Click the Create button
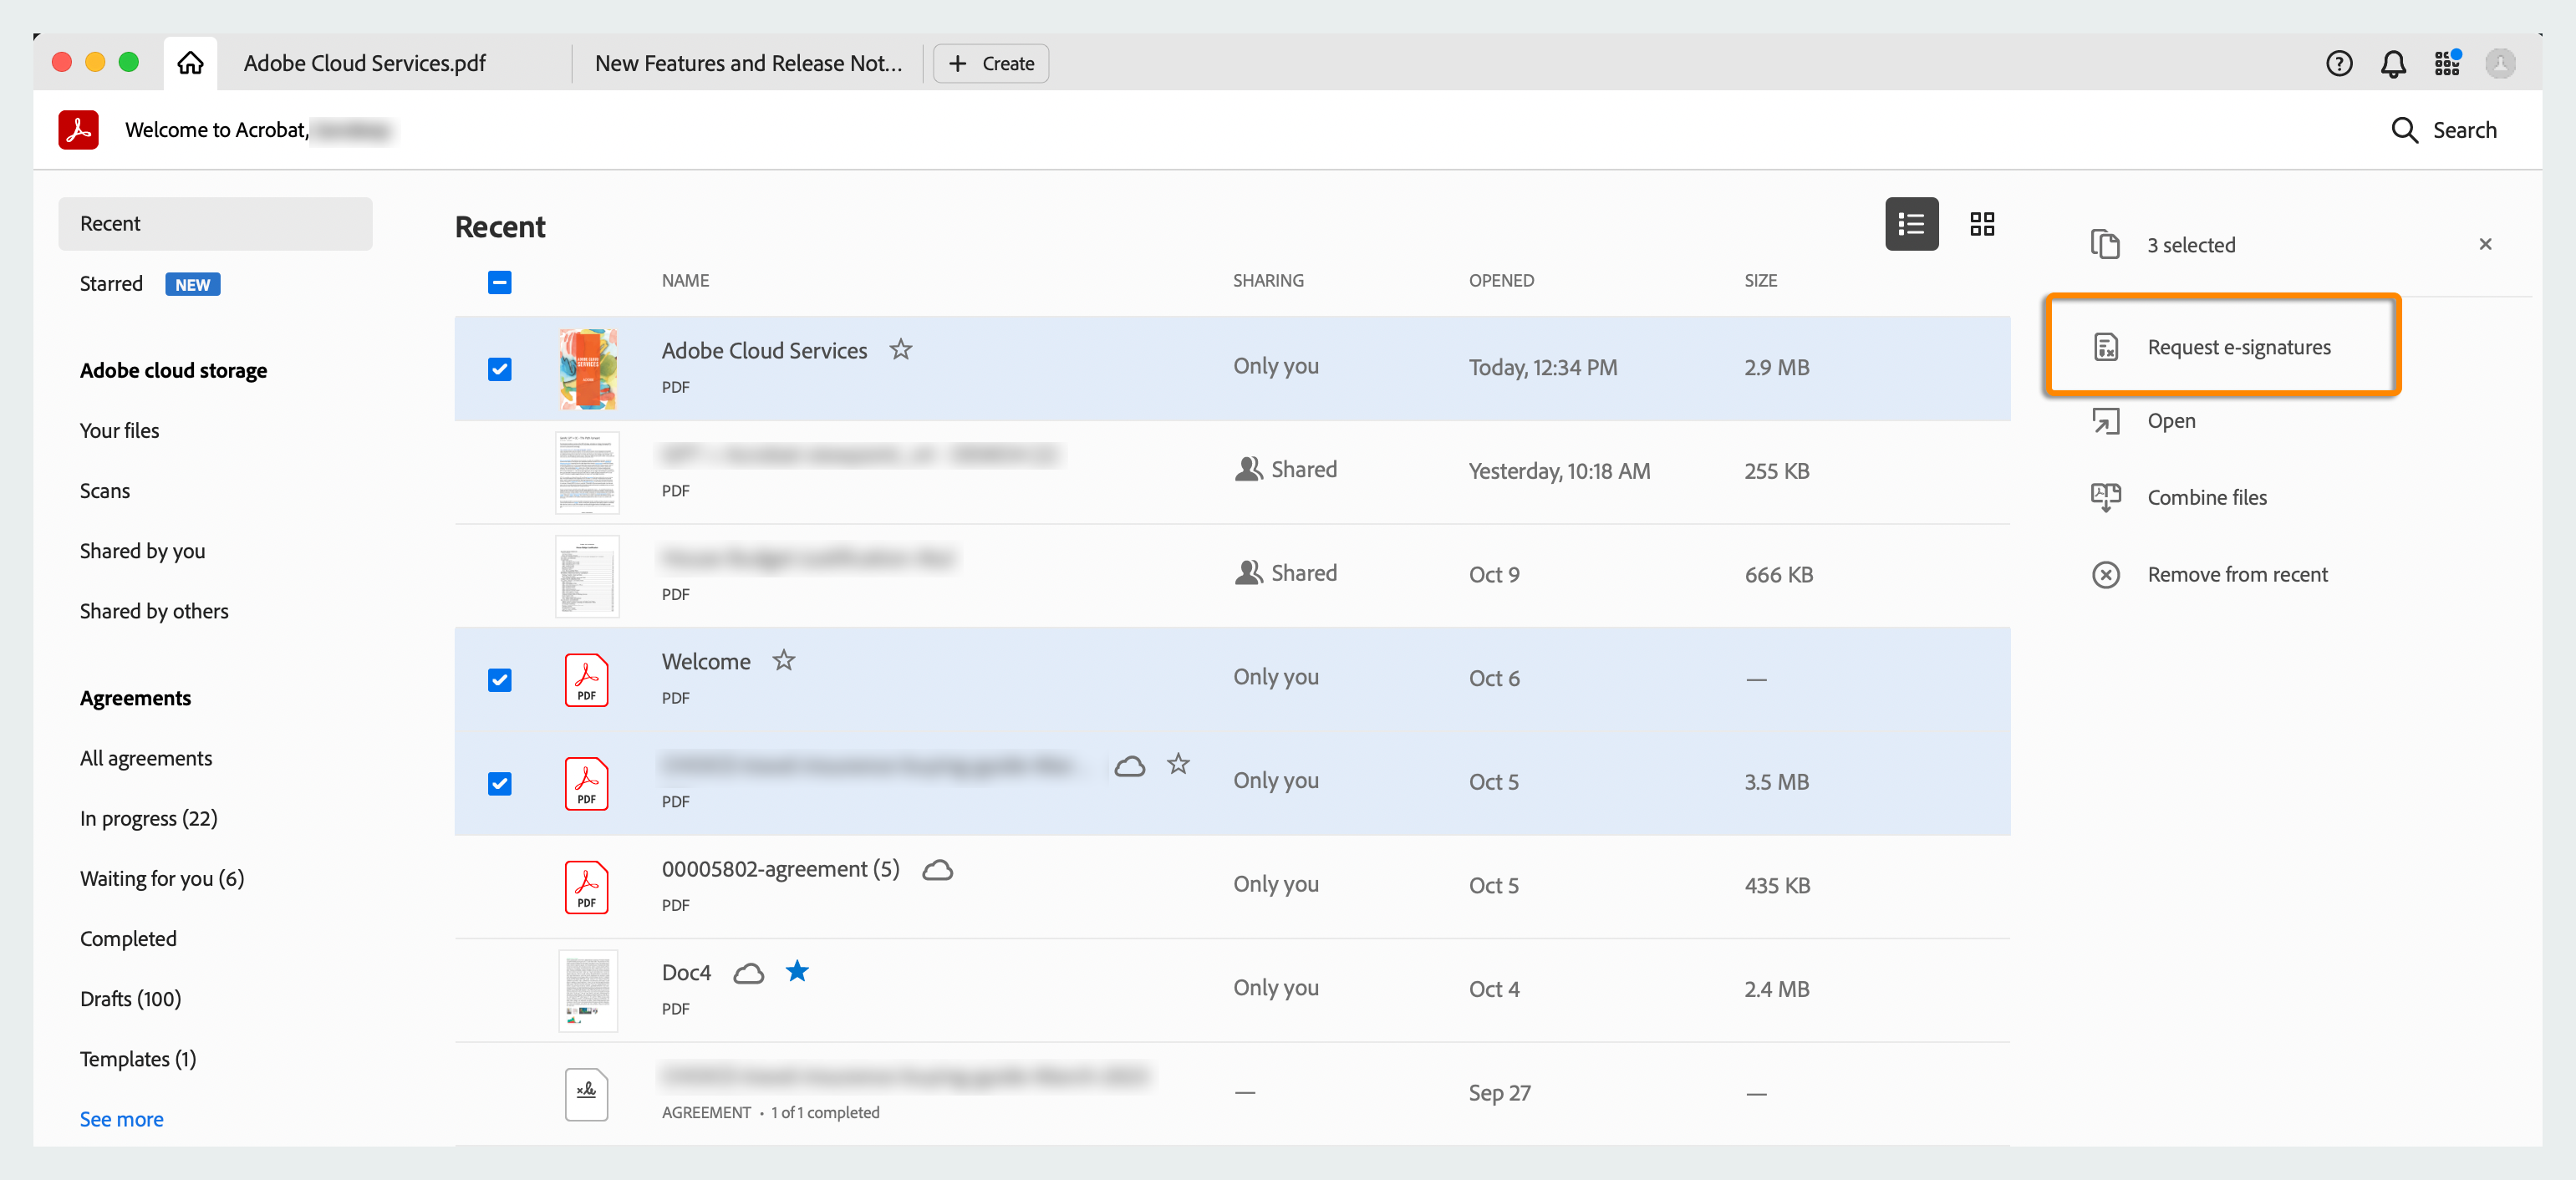Screen dimensions: 2576x1180 click(x=990, y=64)
